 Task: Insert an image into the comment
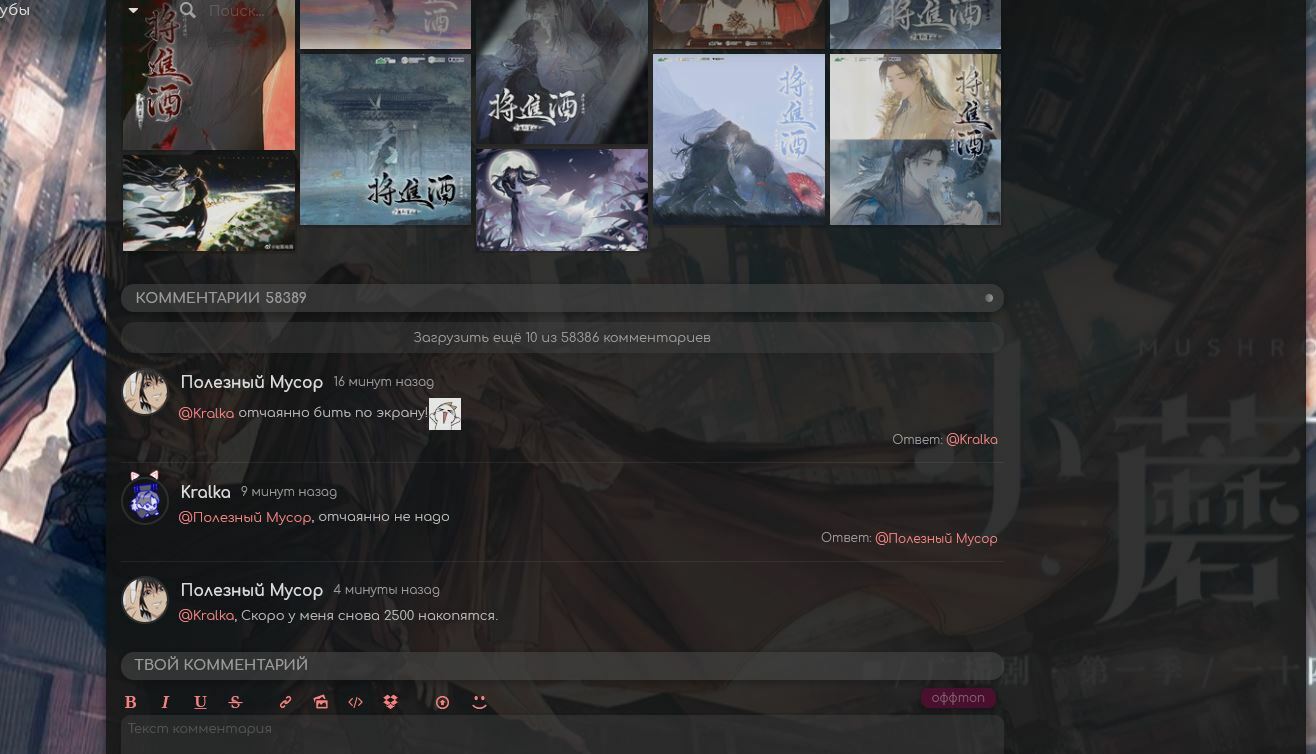point(320,702)
